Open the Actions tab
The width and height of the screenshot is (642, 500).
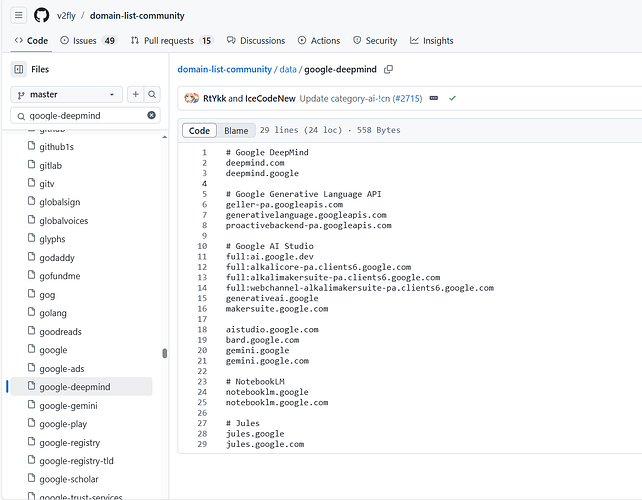tap(319, 41)
